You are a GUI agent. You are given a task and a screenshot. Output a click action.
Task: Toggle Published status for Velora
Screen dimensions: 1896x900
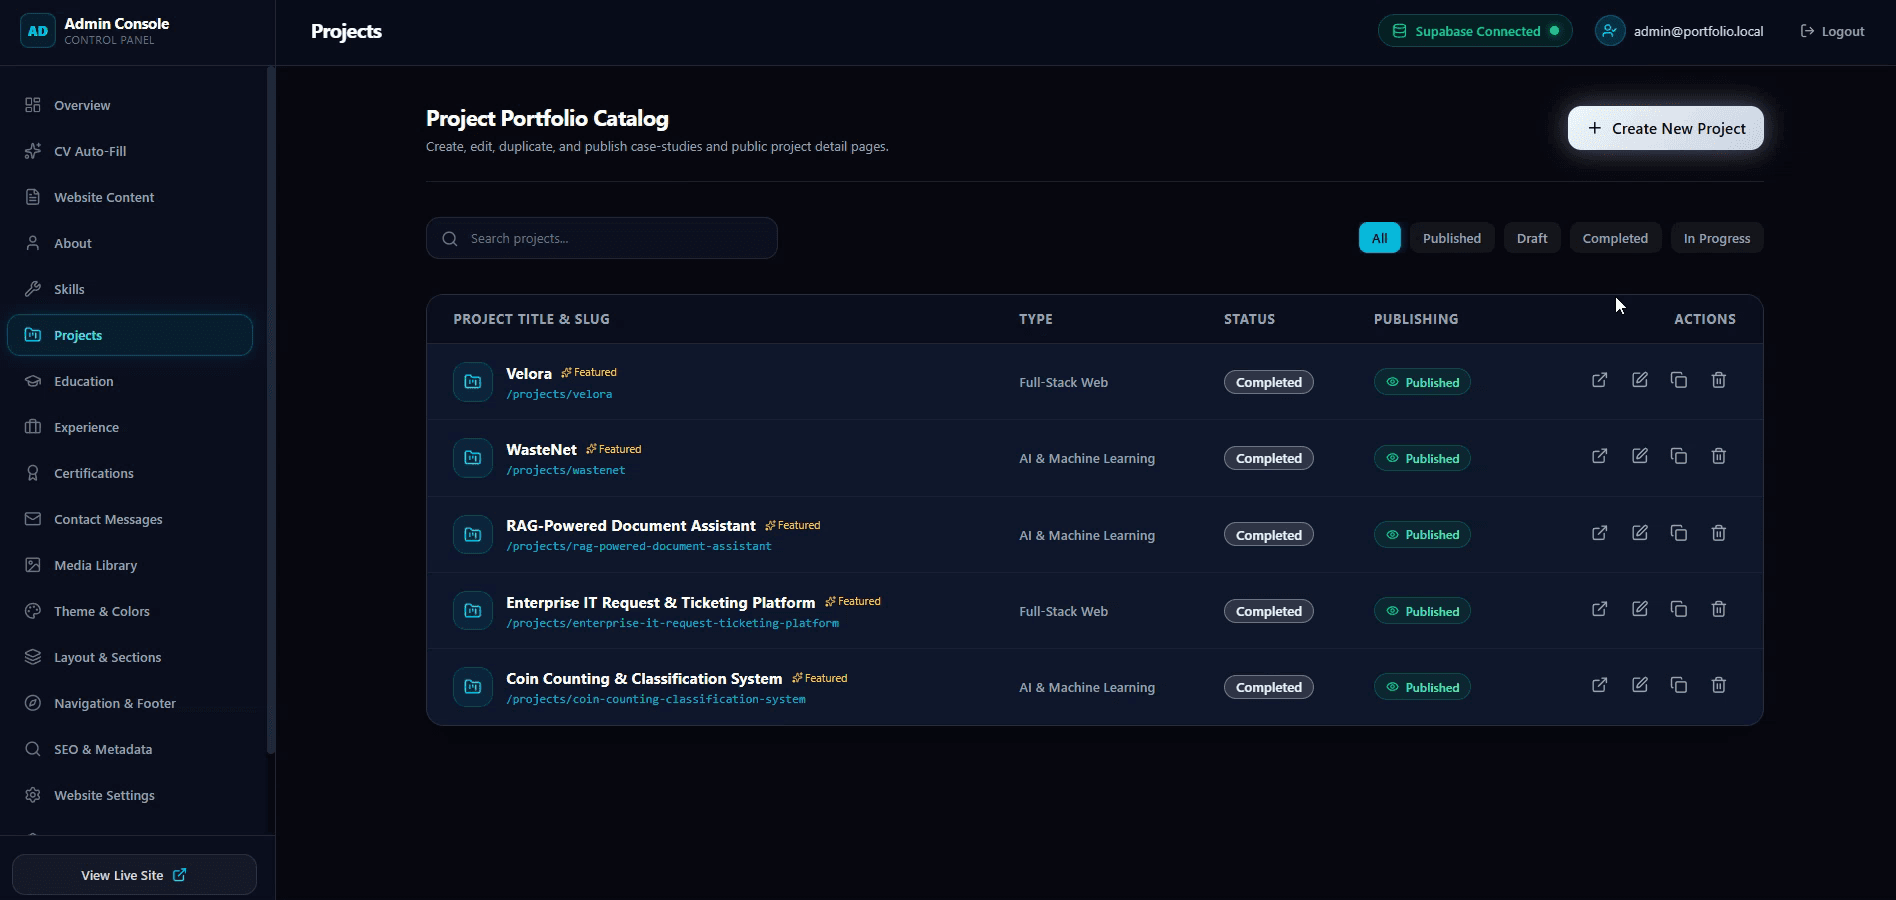point(1422,382)
